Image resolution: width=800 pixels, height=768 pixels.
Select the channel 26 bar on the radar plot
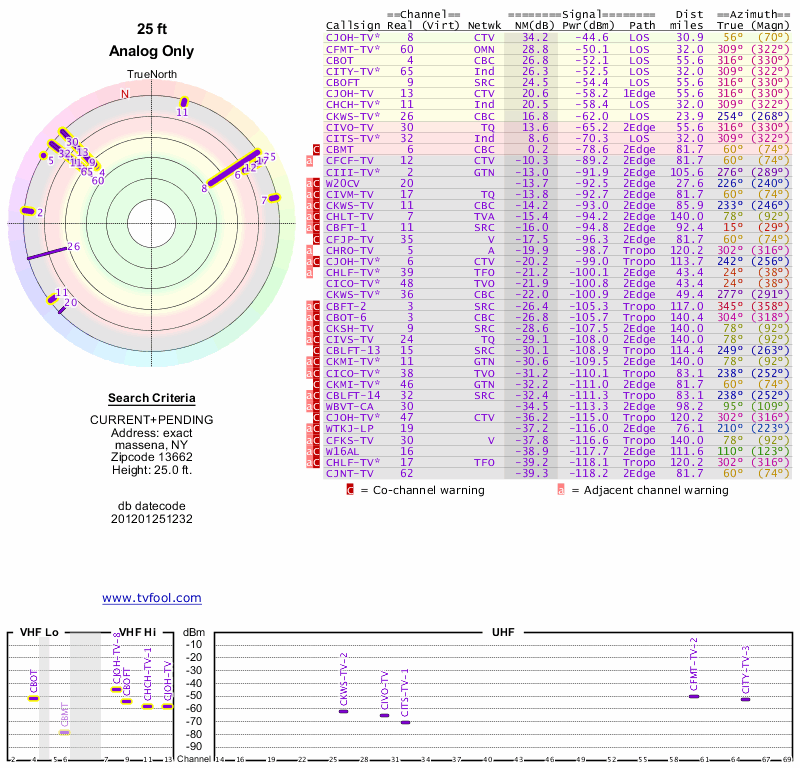coord(46,254)
